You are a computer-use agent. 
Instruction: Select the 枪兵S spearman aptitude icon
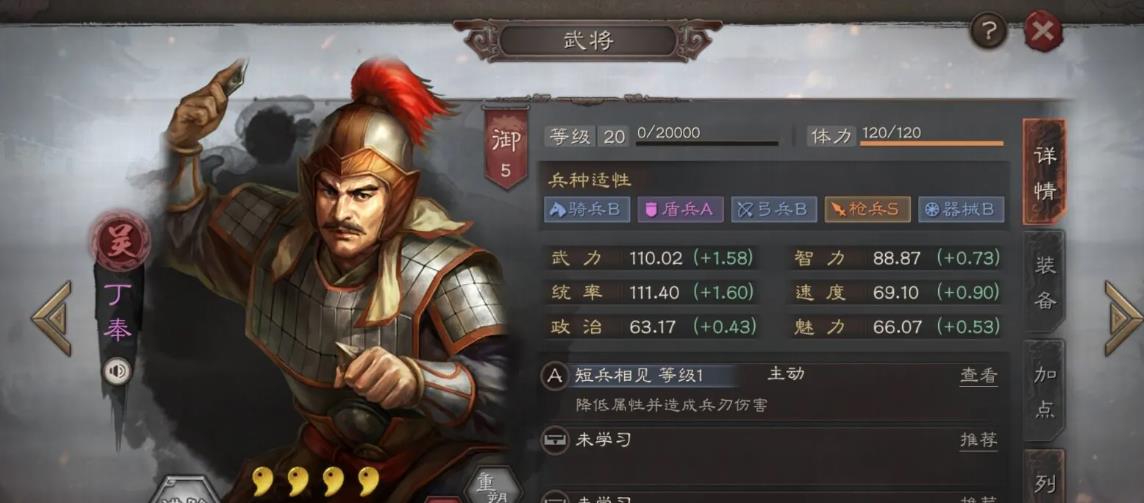[867, 210]
